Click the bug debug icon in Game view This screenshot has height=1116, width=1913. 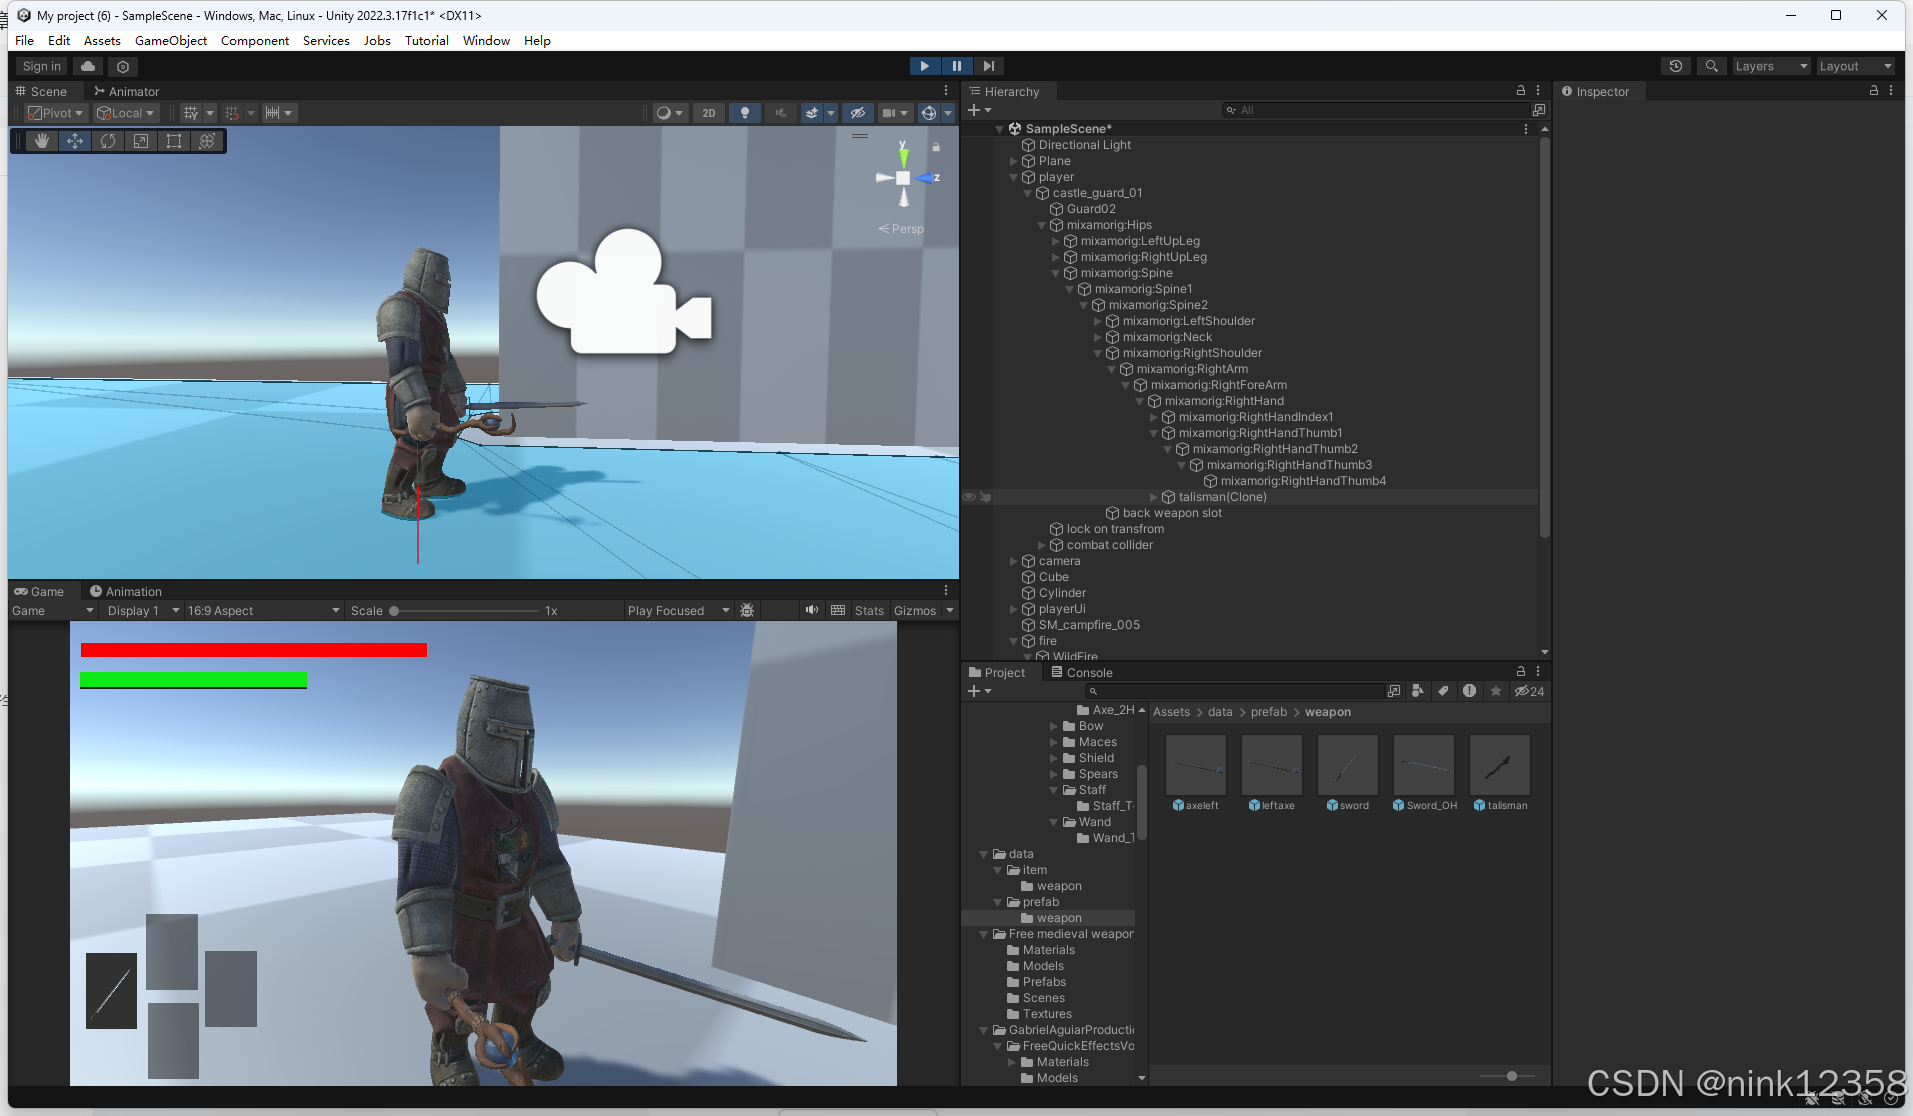coord(748,610)
